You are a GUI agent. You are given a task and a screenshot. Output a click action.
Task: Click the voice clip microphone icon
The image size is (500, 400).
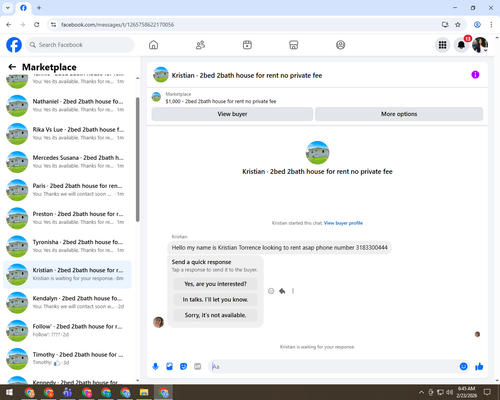tap(155, 367)
